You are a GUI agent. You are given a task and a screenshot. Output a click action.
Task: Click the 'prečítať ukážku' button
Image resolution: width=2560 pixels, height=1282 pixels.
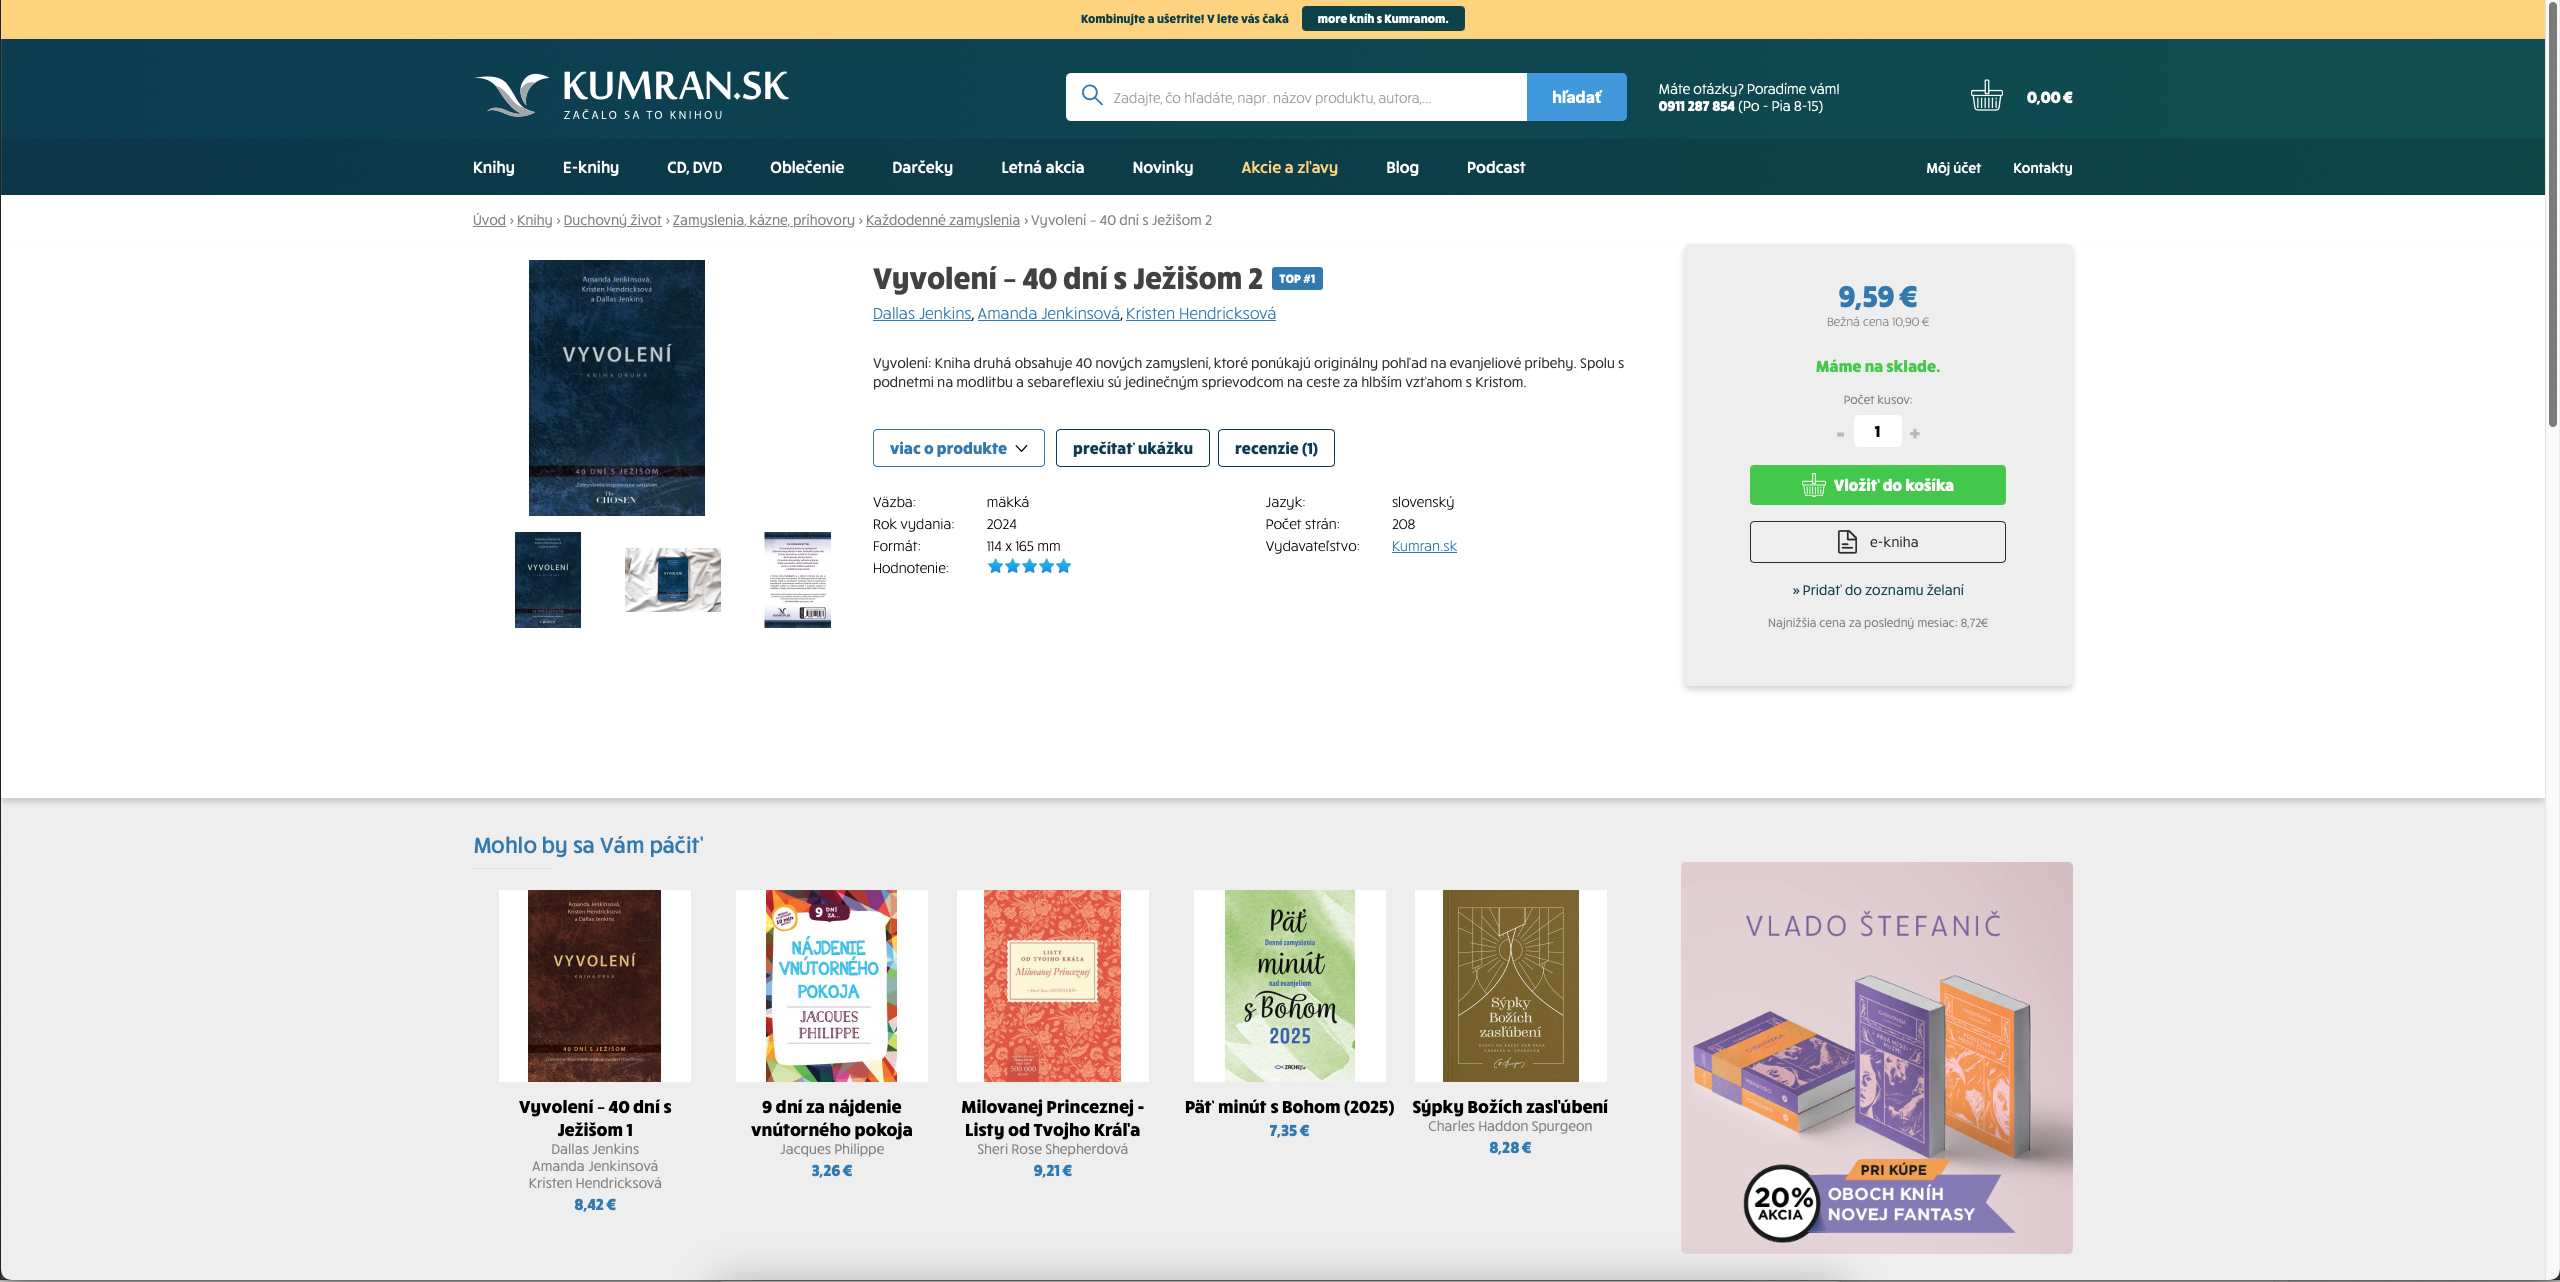click(x=1132, y=448)
